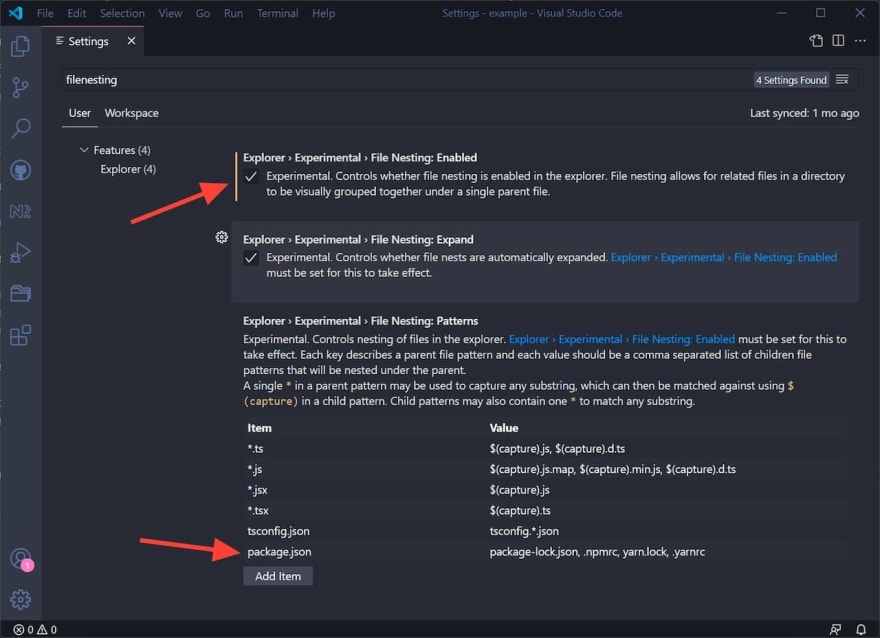This screenshot has height=638, width=880.
Task: Click the Split Editor icon
Action: point(838,40)
